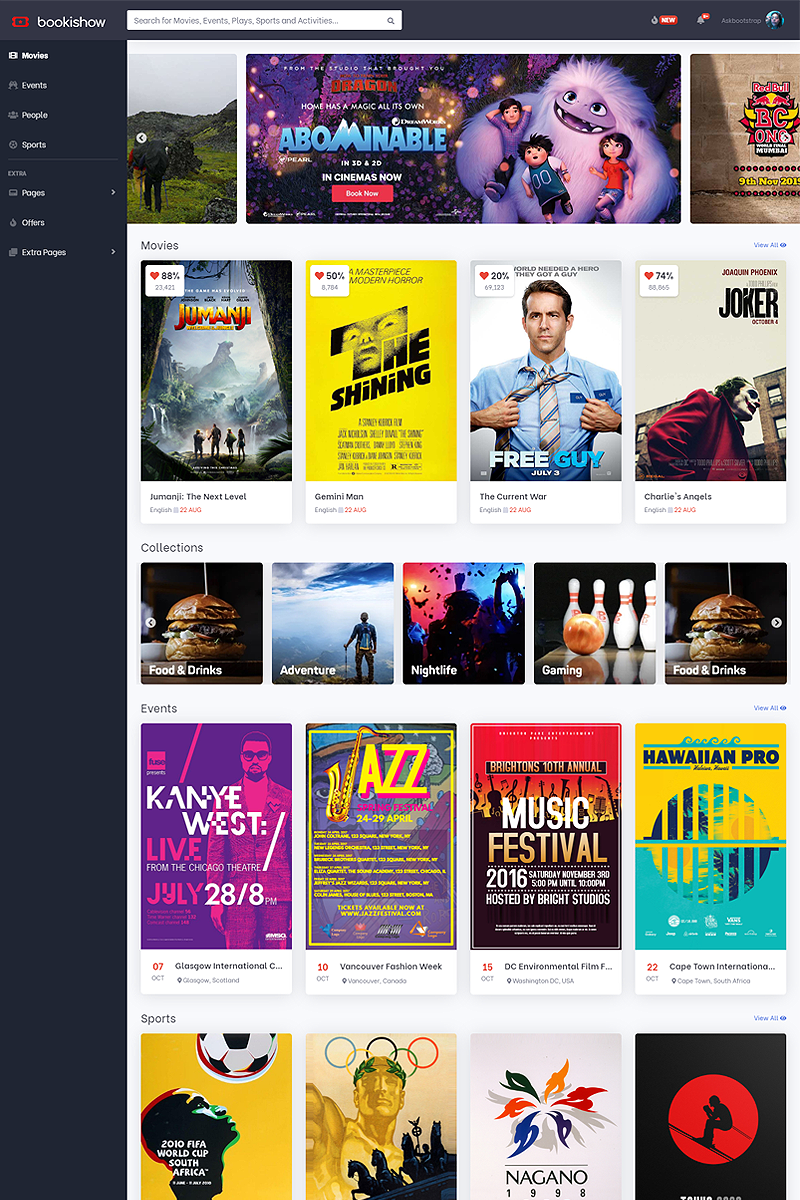Viewport: 800px width, 1200px height.
Task: Click View All in Sports section
Action: point(770,1018)
